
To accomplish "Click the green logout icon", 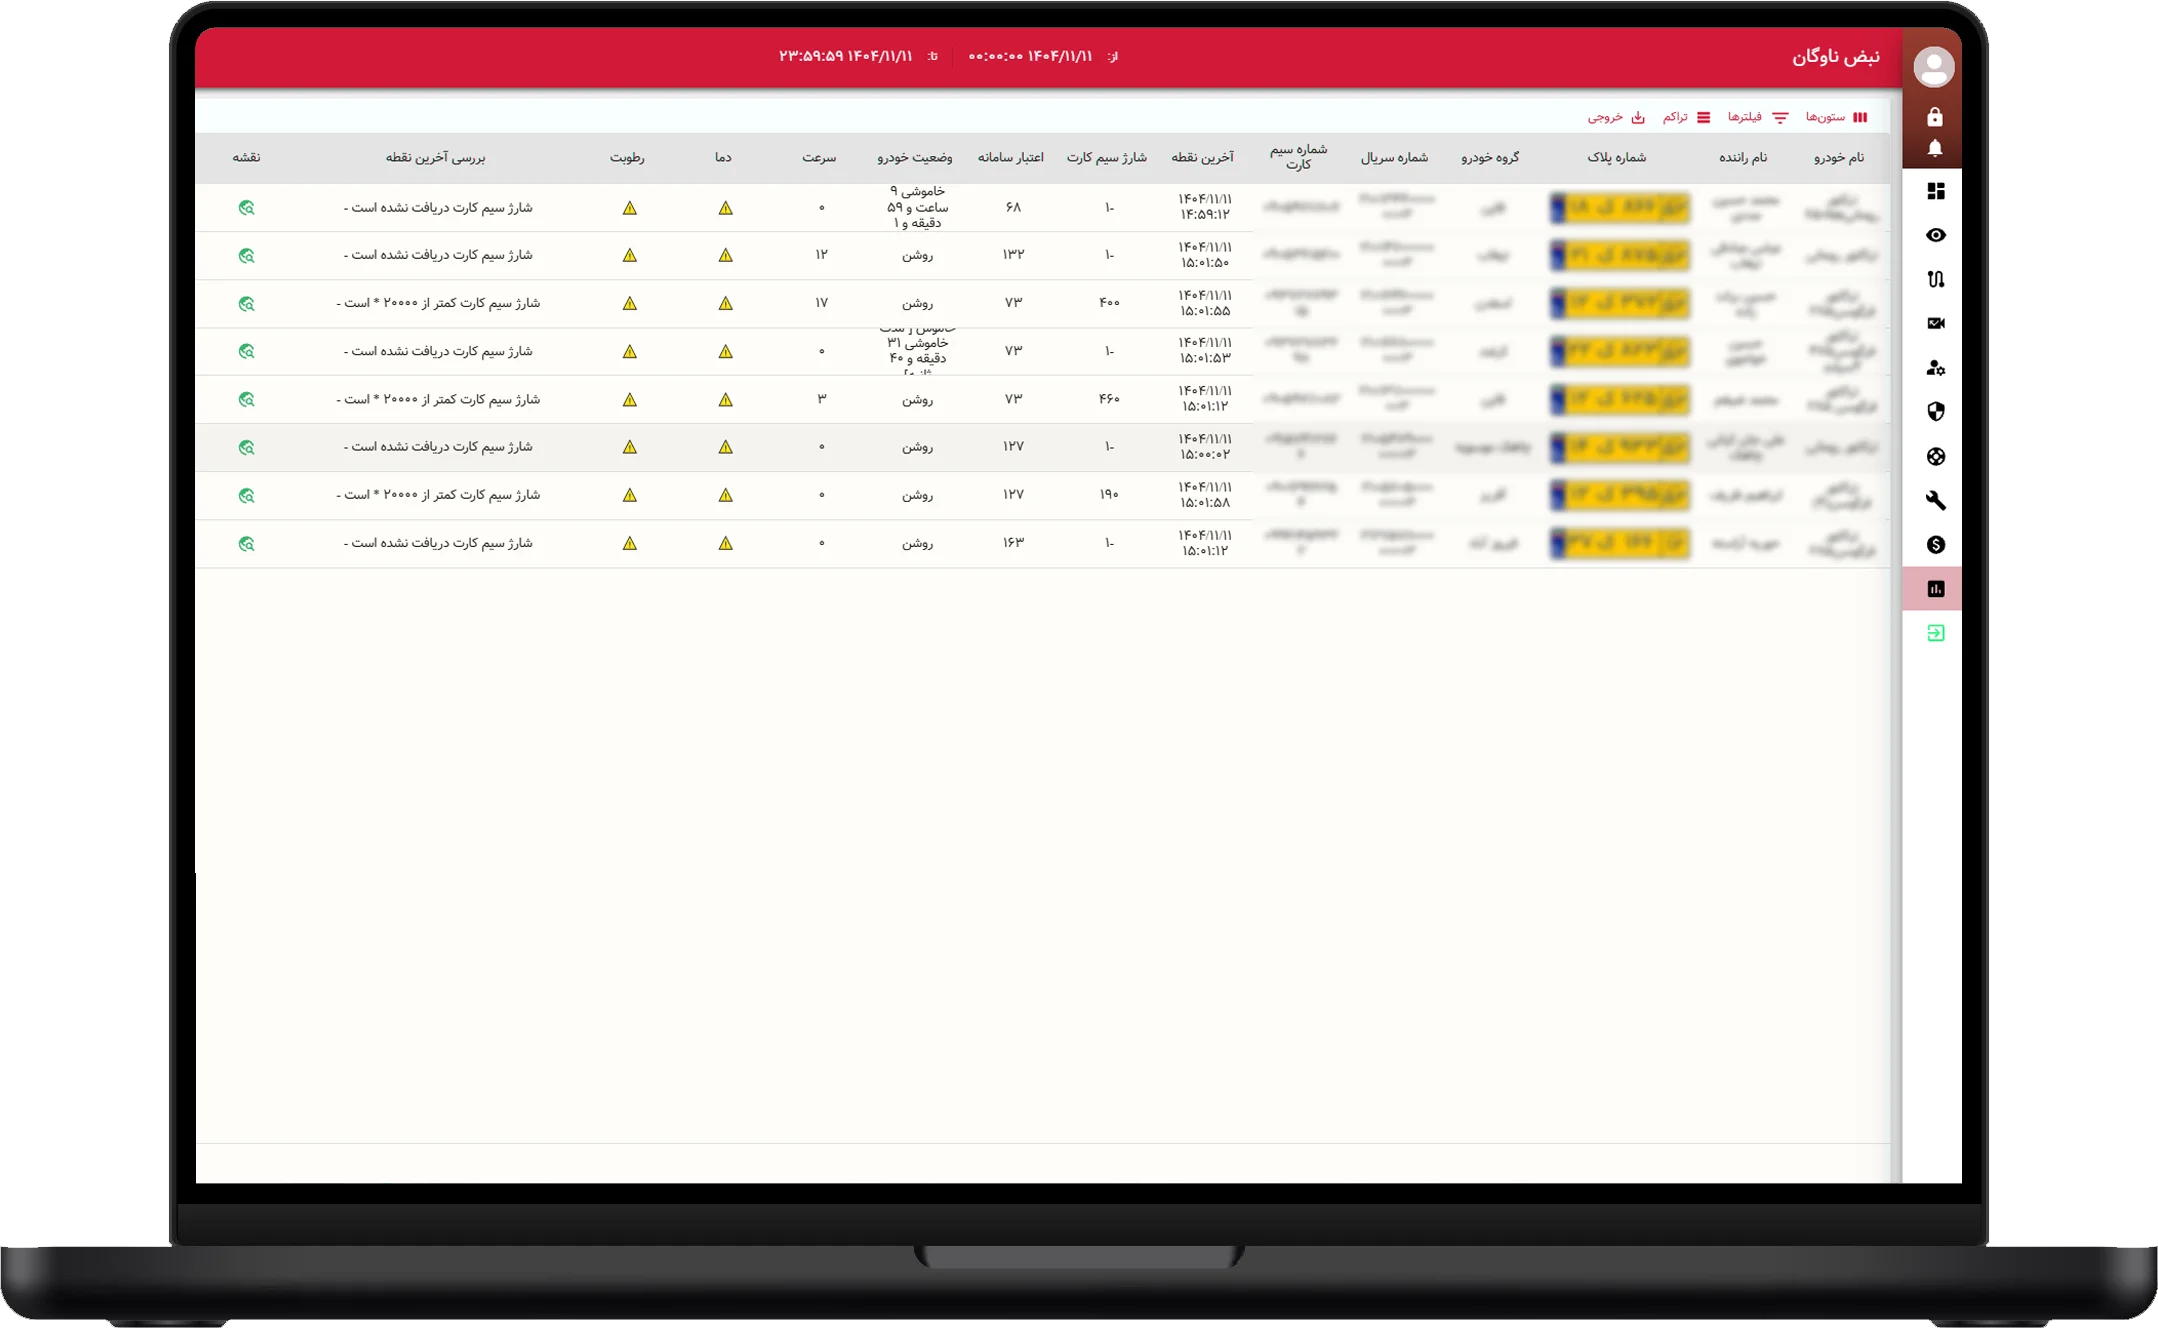I will [x=1936, y=633].
